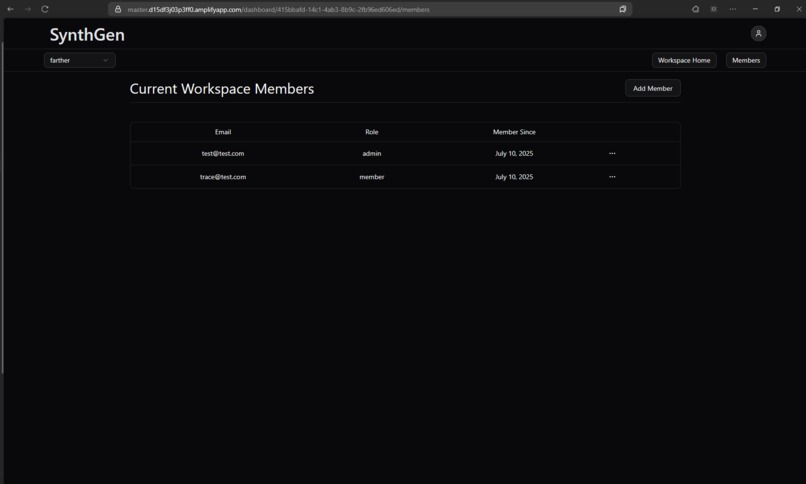The height and width of the screenshot is (484, 806).
Task: Click the browser back arrow
Action: pos(10,9)
